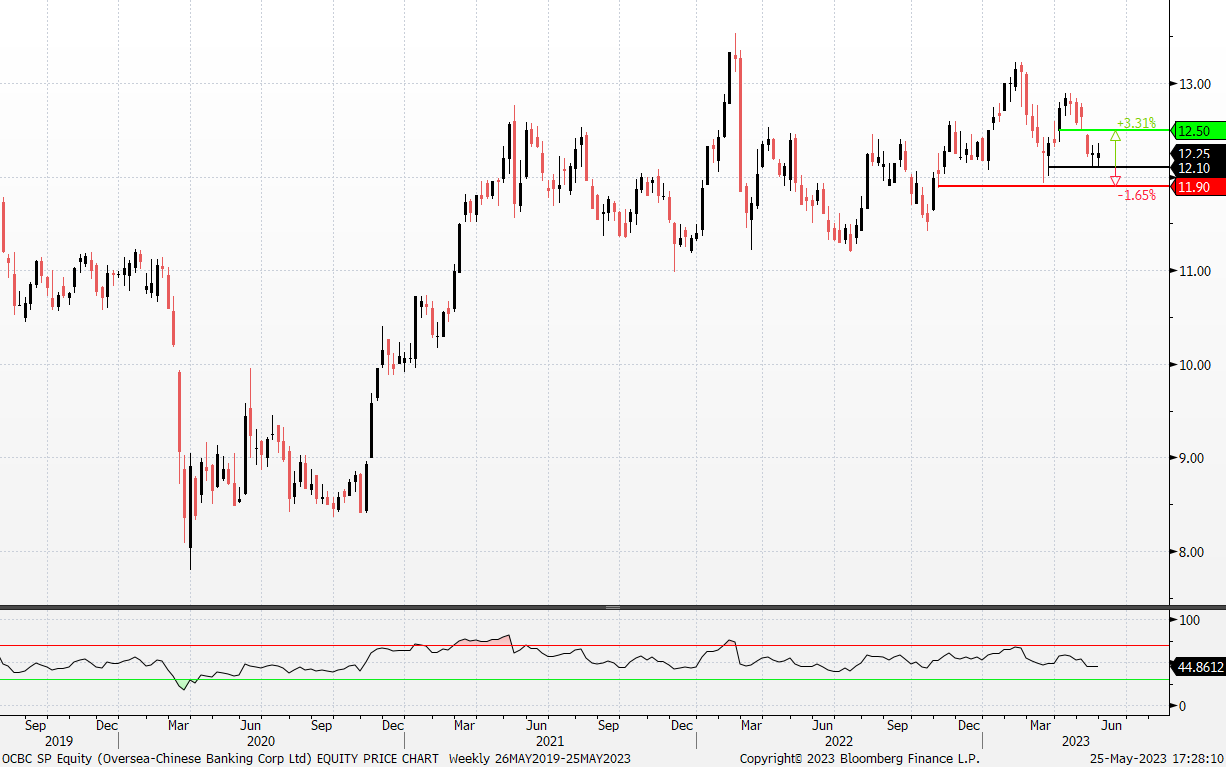The image size is (1226, 767).
Task: Click the black 12.25 last price label
Action: 1196,153
